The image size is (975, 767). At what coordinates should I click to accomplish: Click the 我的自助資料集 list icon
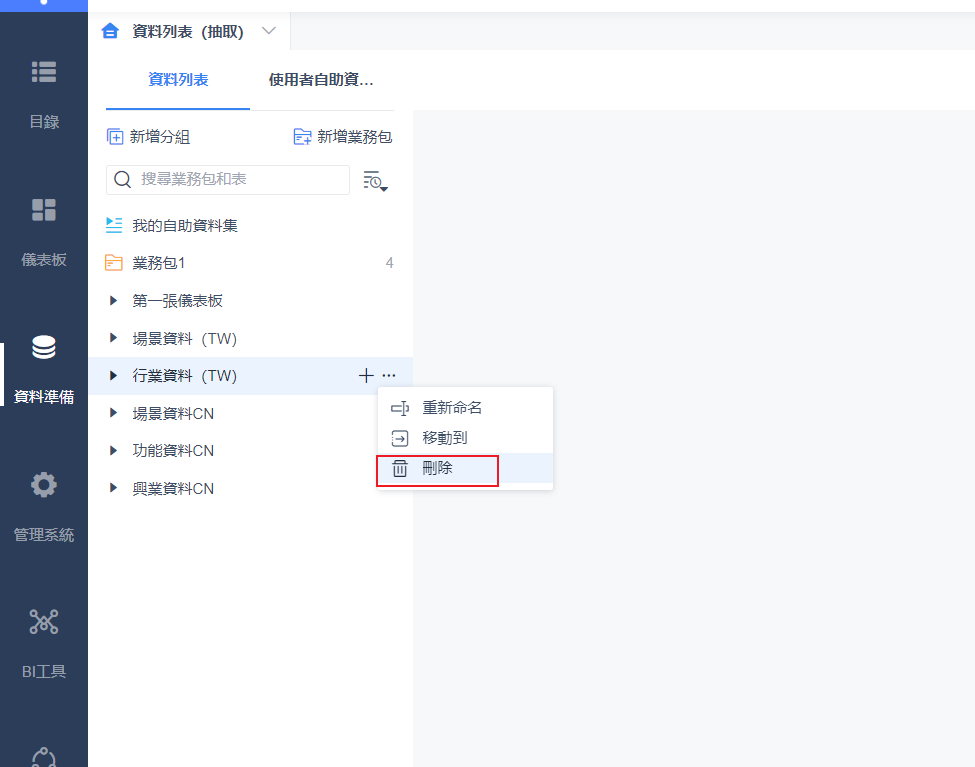pos(114,225)
